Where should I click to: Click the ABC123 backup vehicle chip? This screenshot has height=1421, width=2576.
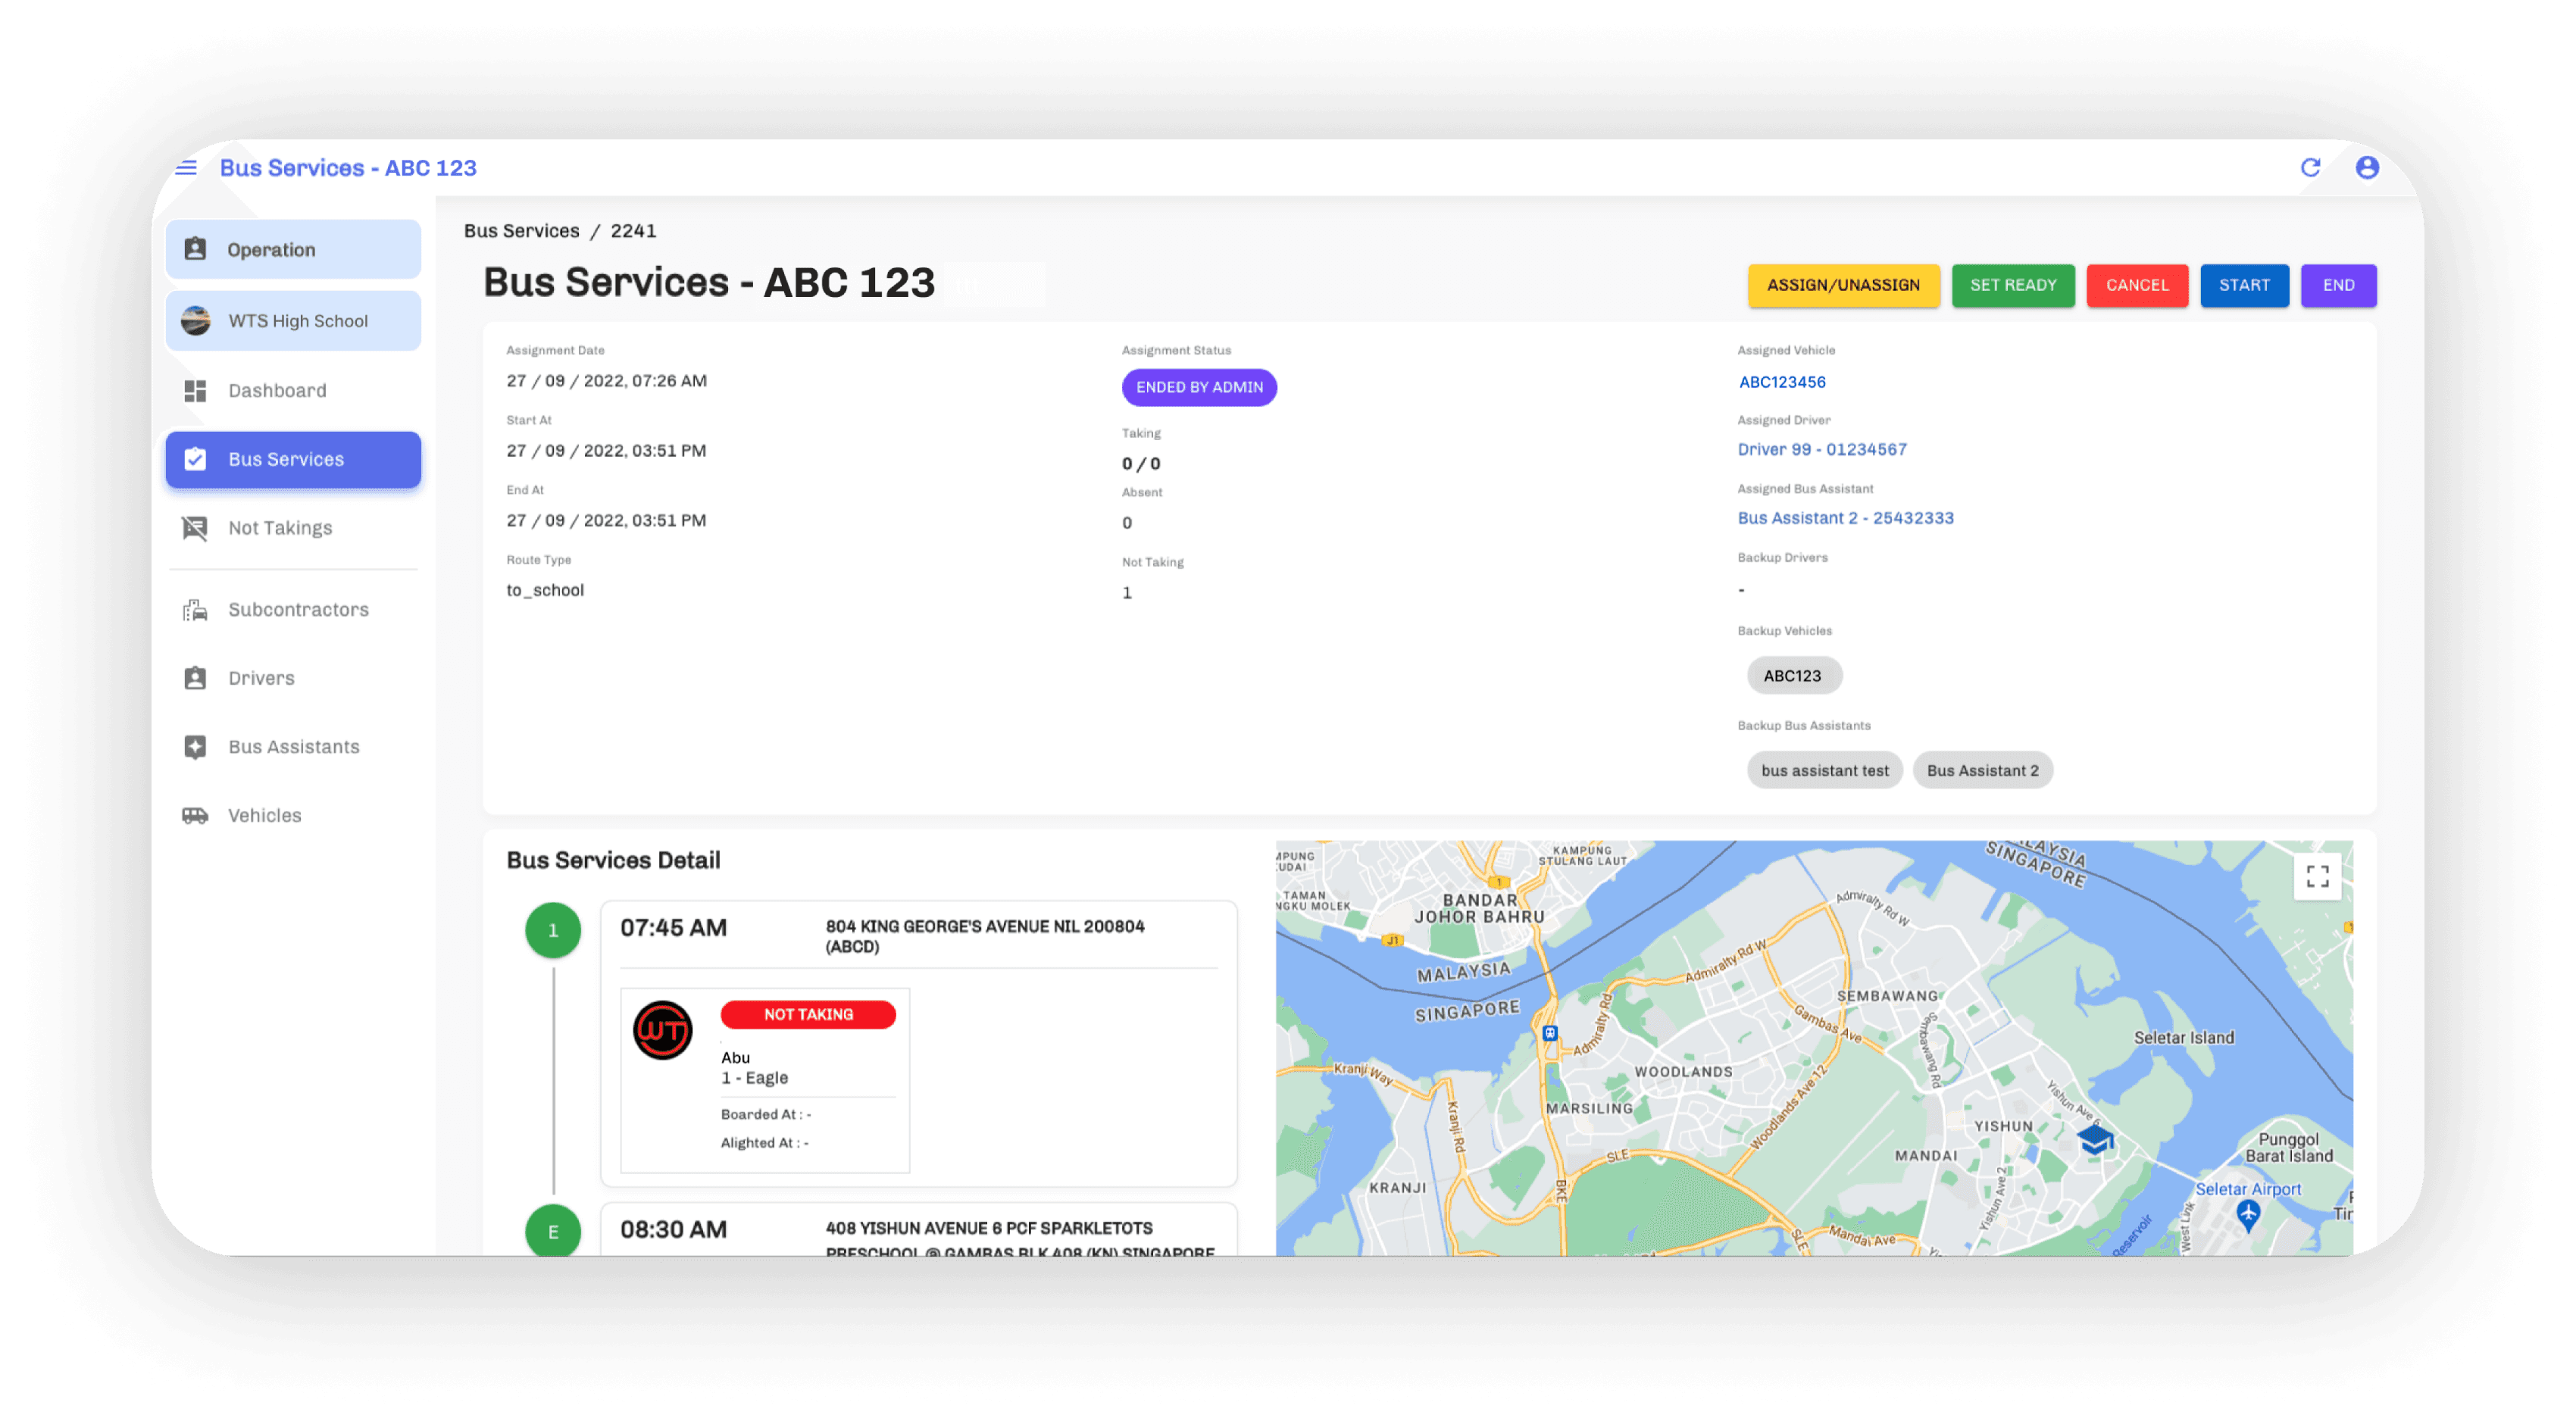pyautogui.click(x=1794, y=676)
